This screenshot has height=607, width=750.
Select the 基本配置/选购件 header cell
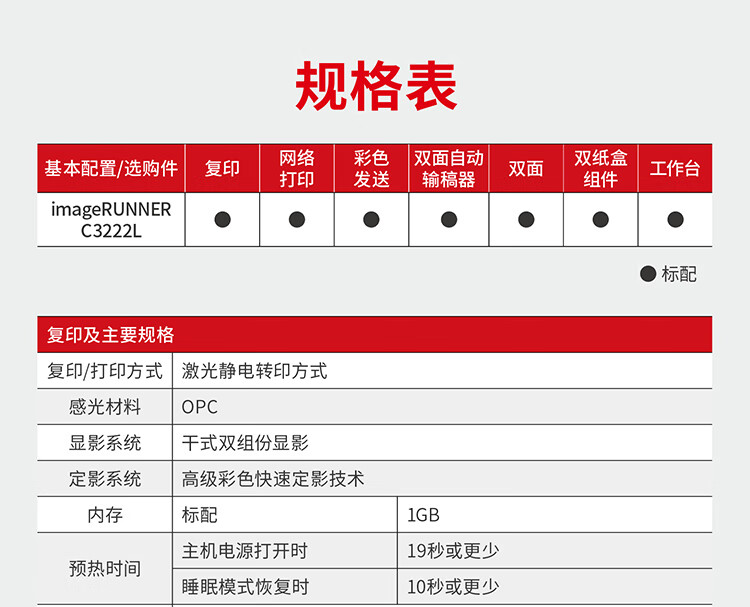(x=111, y=168)
